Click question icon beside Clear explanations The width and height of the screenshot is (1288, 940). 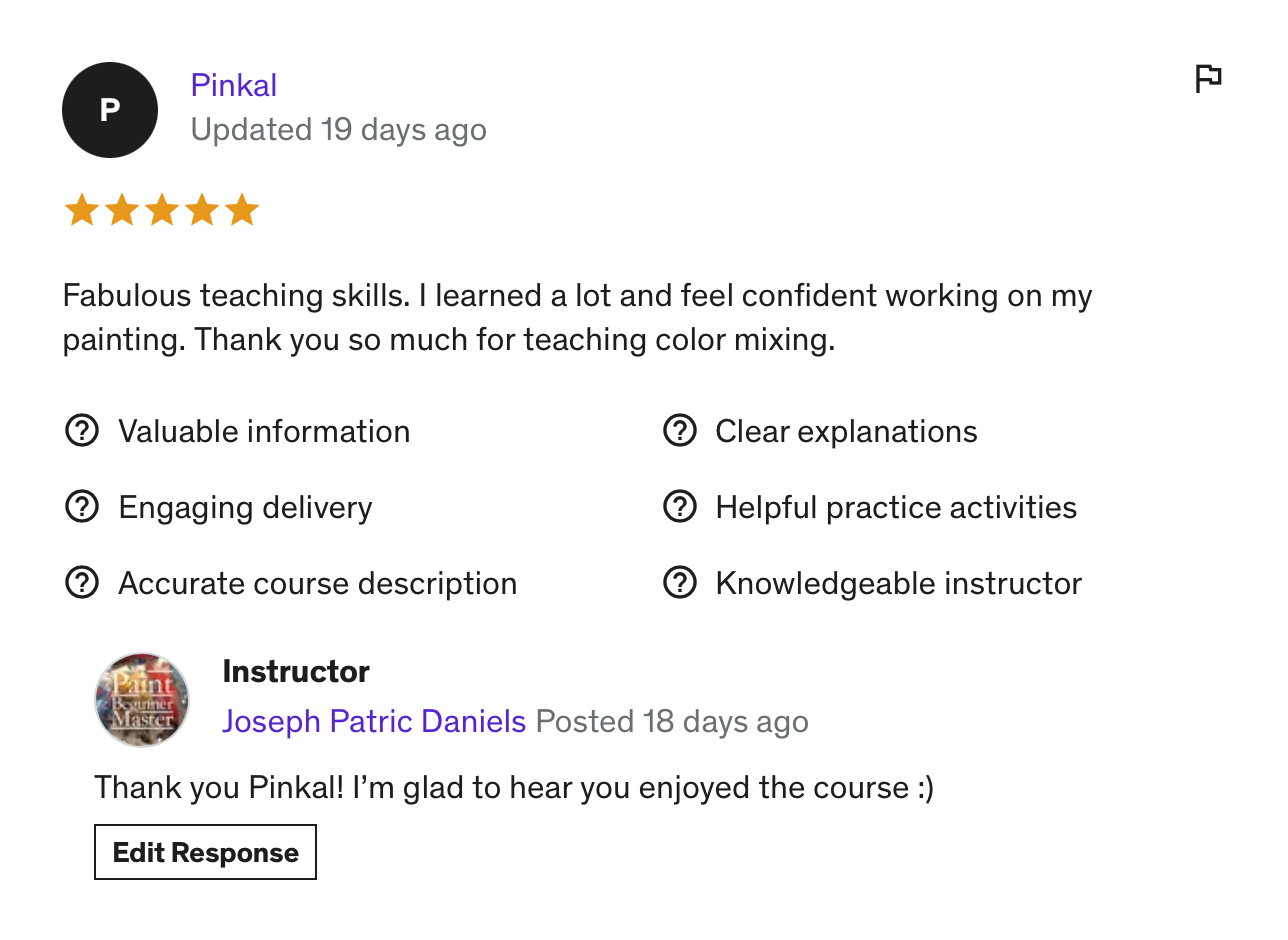tap(680, 431)
